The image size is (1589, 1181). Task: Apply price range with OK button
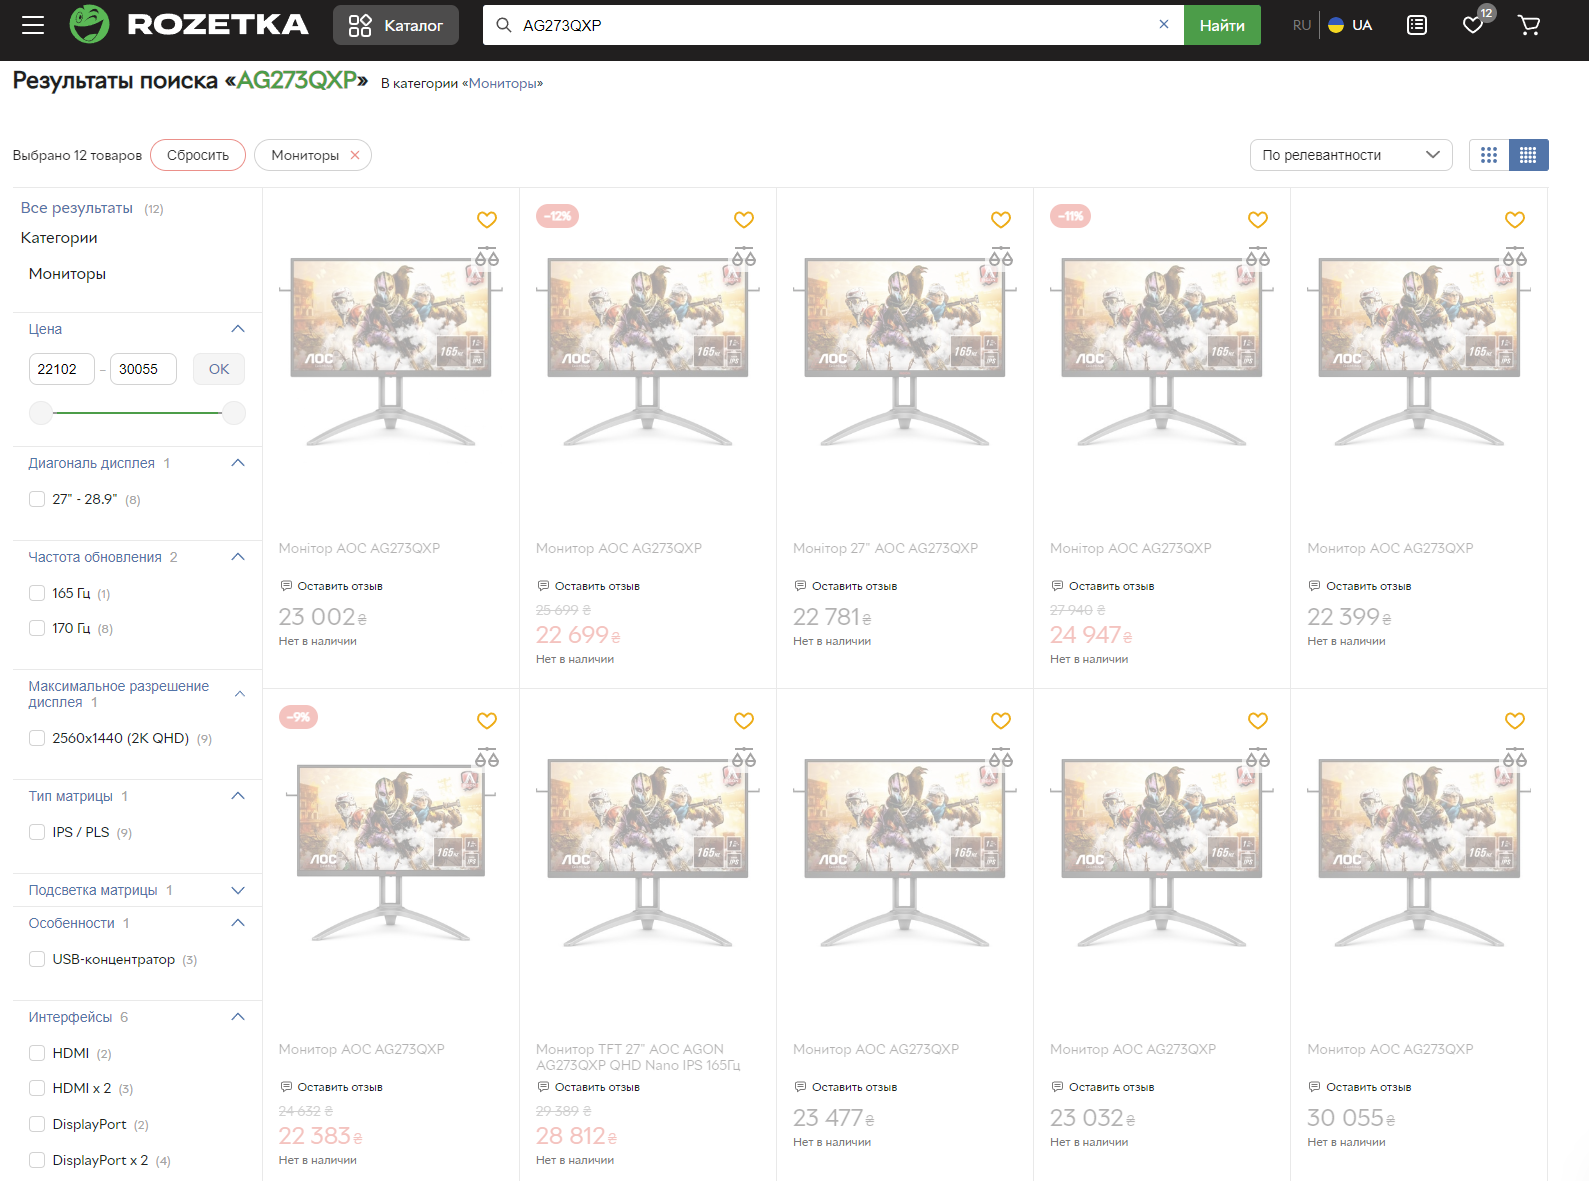click(x=219, y=369)
